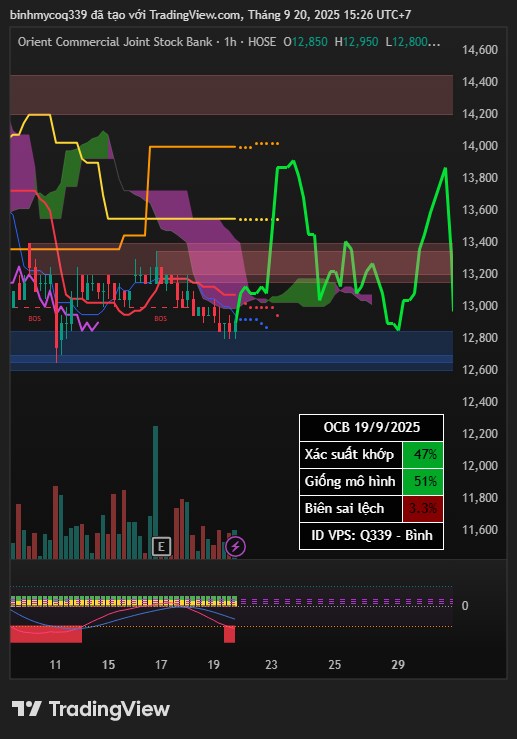
Task: Select the Orient Commercial Joint Stock Bank title
Action: [x=115, y=42]
